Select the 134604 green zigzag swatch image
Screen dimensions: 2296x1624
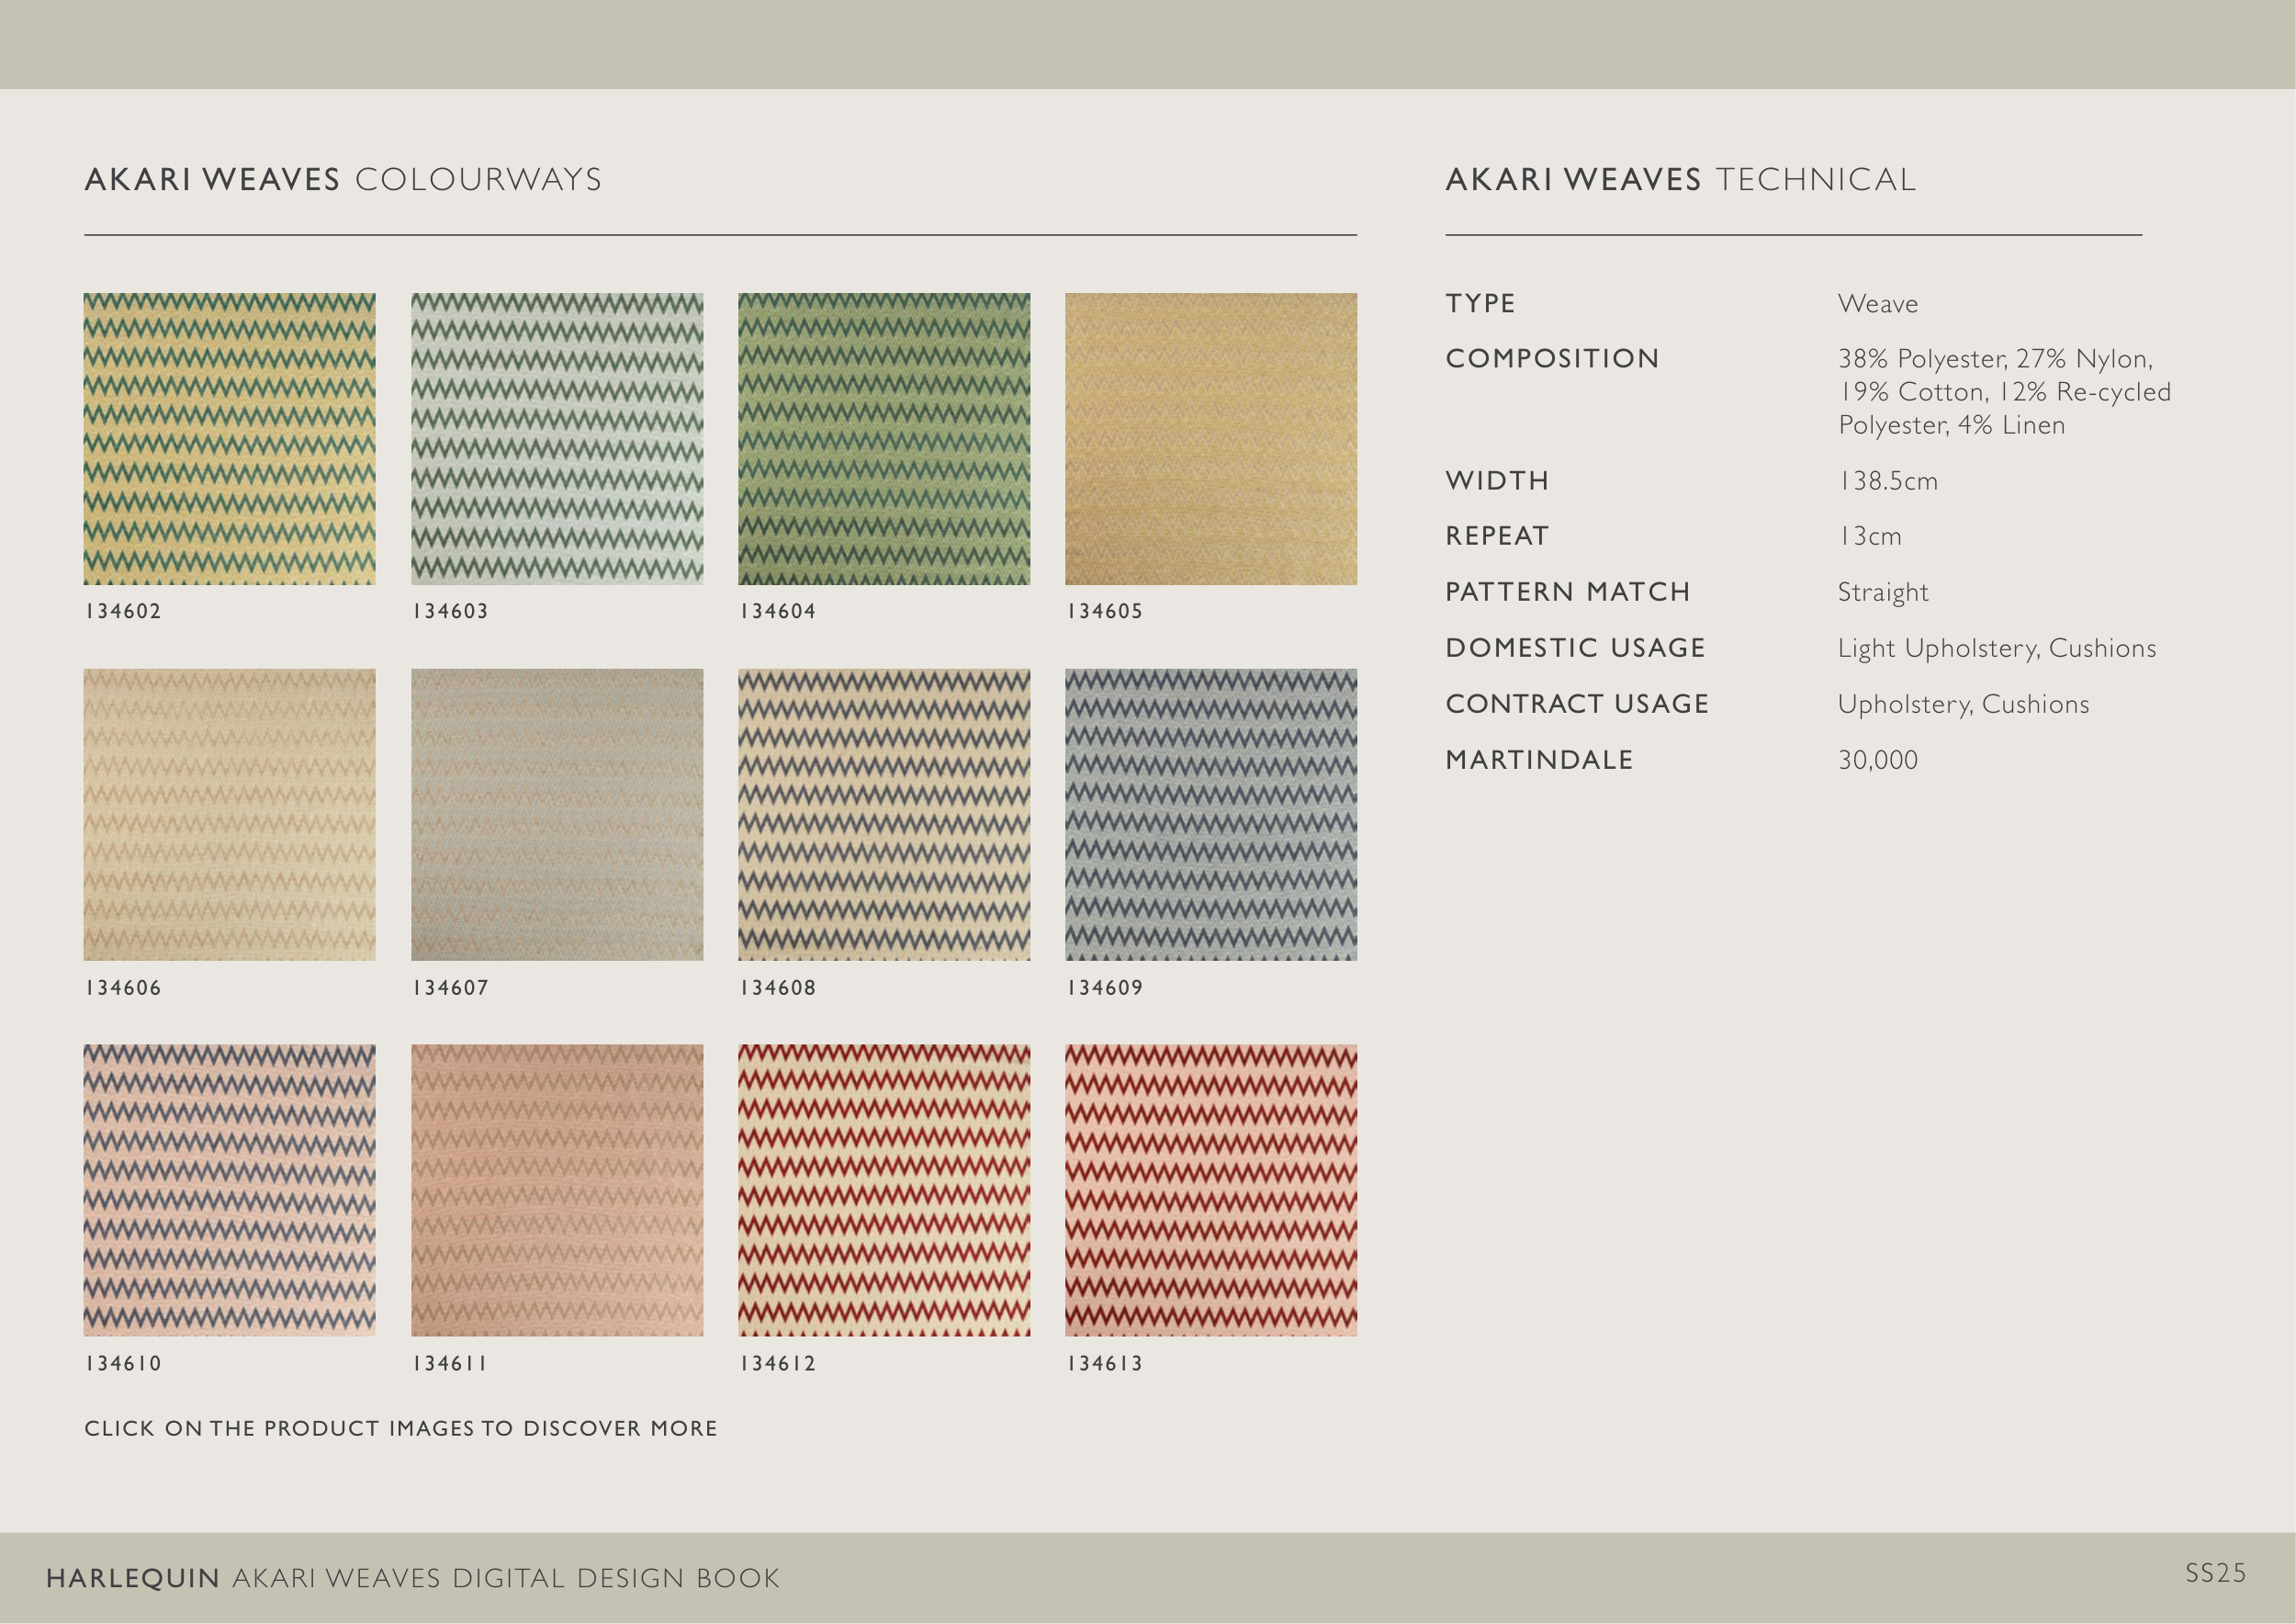884,438
